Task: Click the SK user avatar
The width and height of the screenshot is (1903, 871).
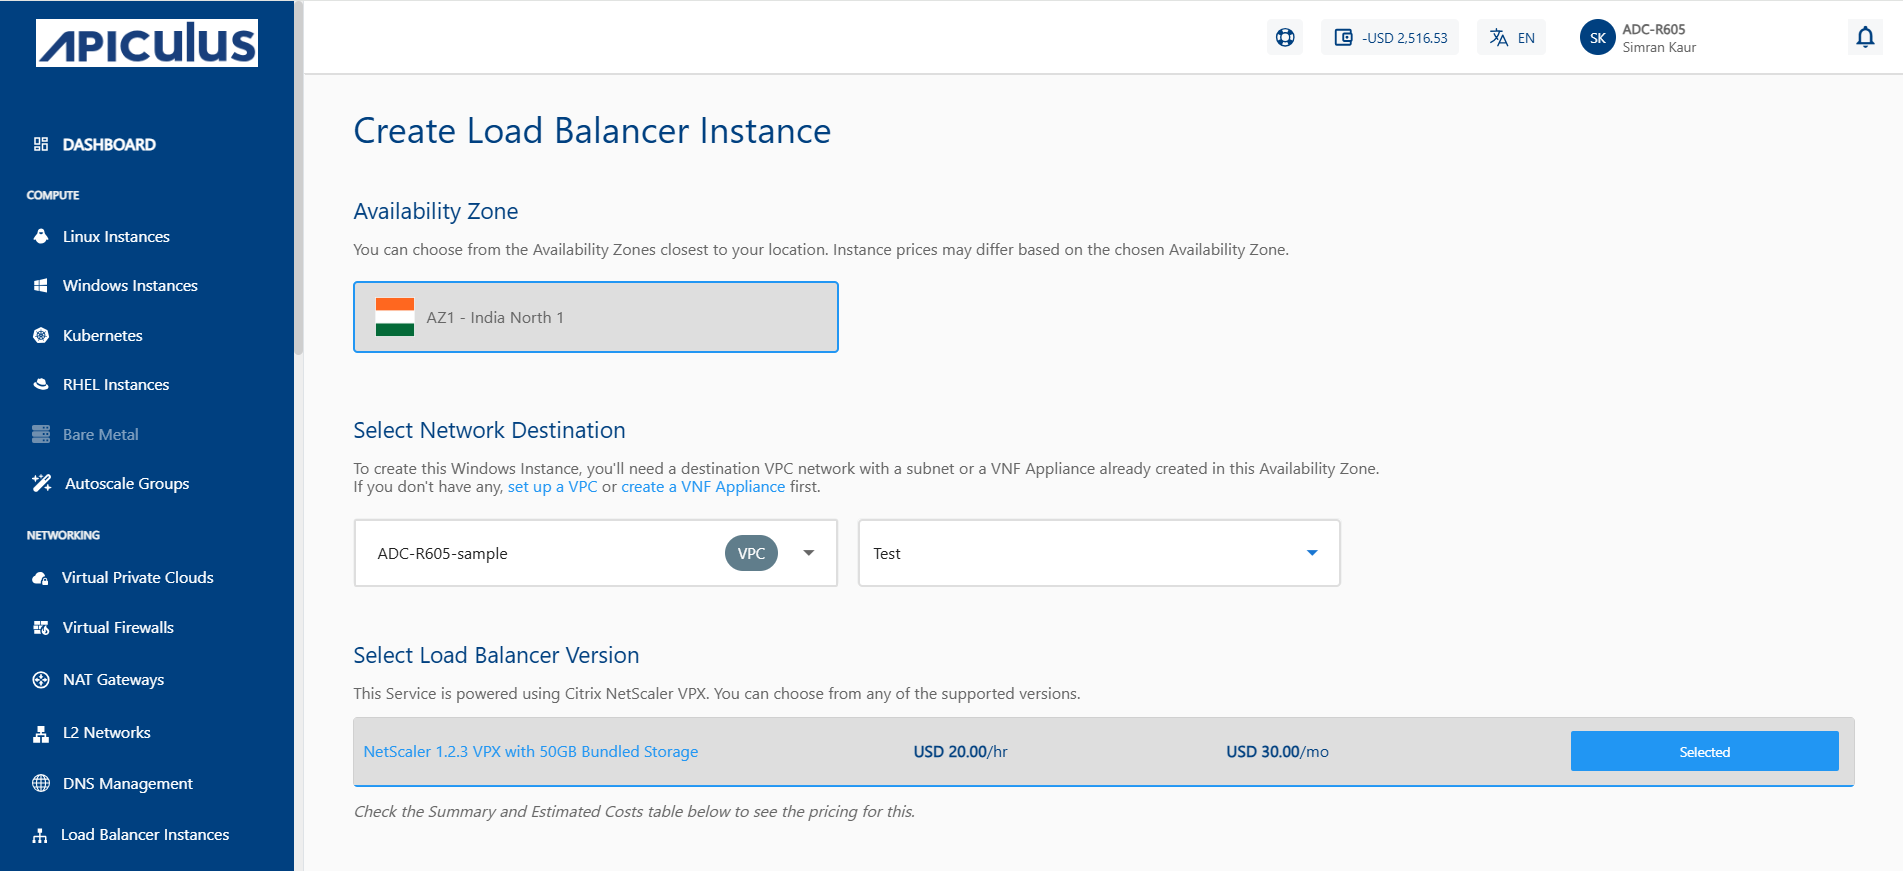Action: pyautogui.click(x=1598, y=38)
